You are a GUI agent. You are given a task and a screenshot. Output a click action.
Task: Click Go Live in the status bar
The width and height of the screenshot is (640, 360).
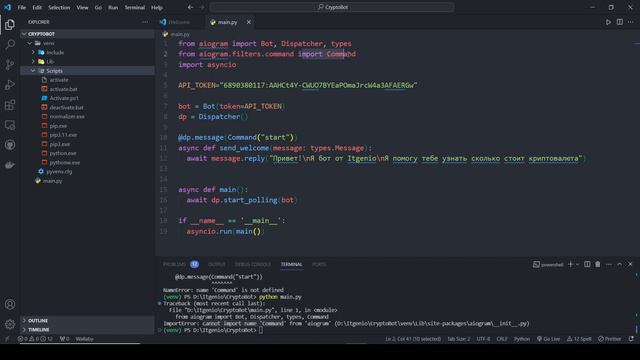[x=549, y=339]
